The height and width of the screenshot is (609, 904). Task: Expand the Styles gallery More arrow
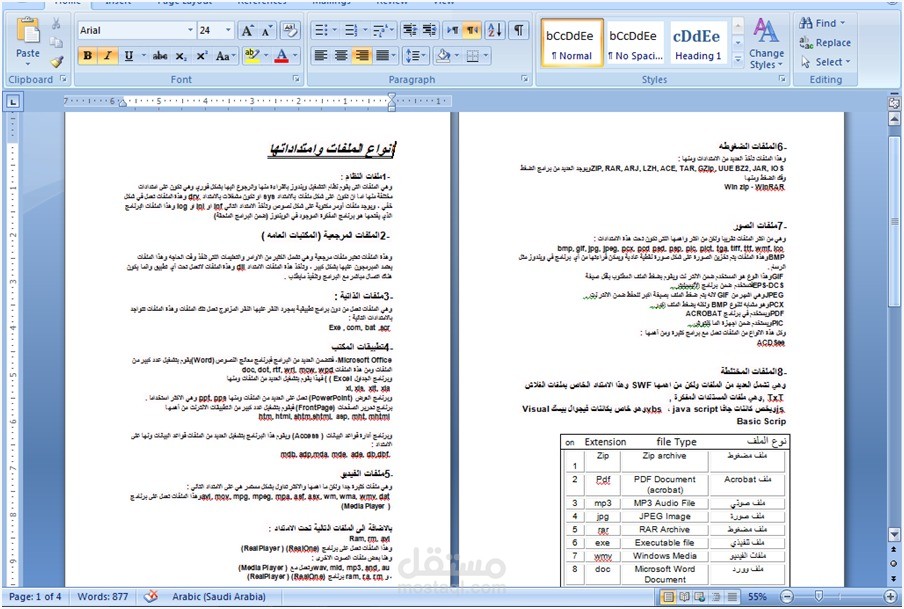737,58
